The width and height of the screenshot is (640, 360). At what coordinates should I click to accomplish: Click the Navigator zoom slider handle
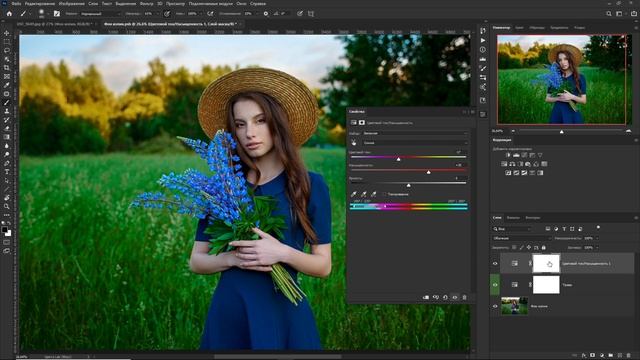click(x=562, y=131)
